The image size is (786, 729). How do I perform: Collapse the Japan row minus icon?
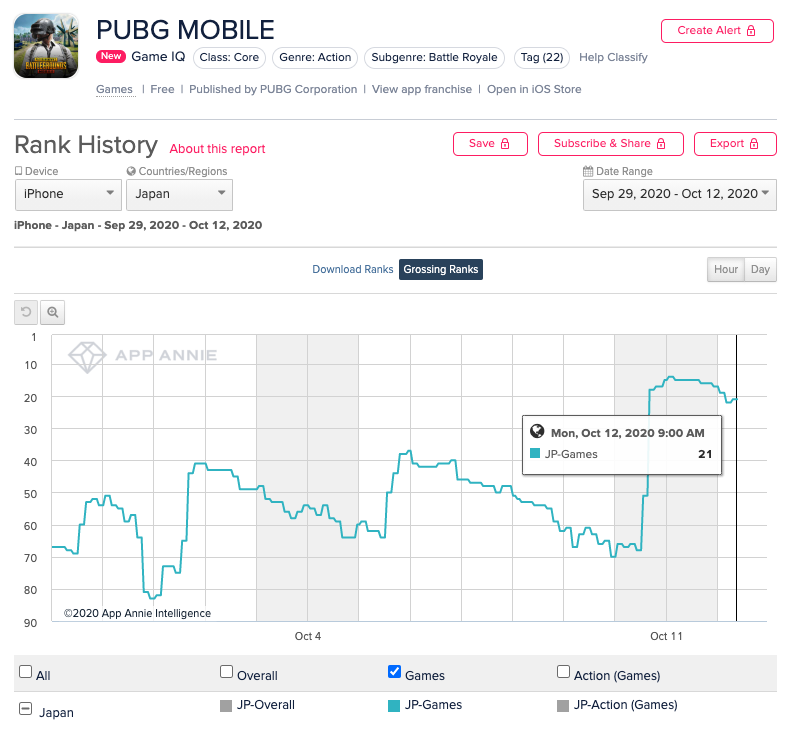click(25, 709)
